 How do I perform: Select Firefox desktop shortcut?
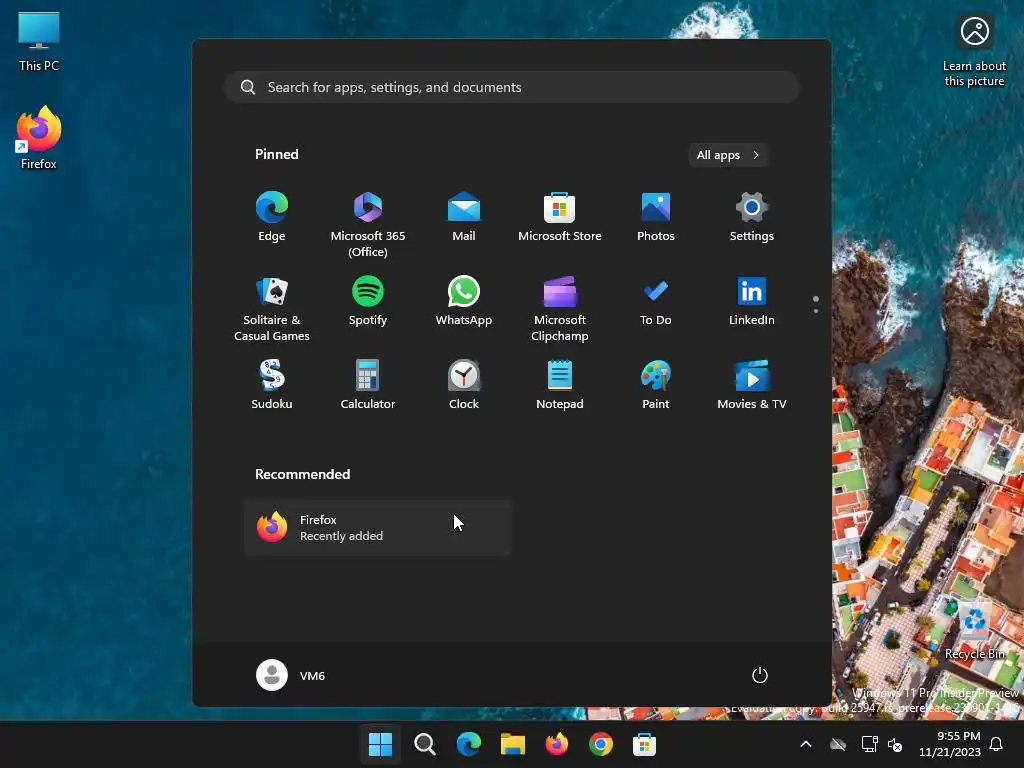coord(39,138)
